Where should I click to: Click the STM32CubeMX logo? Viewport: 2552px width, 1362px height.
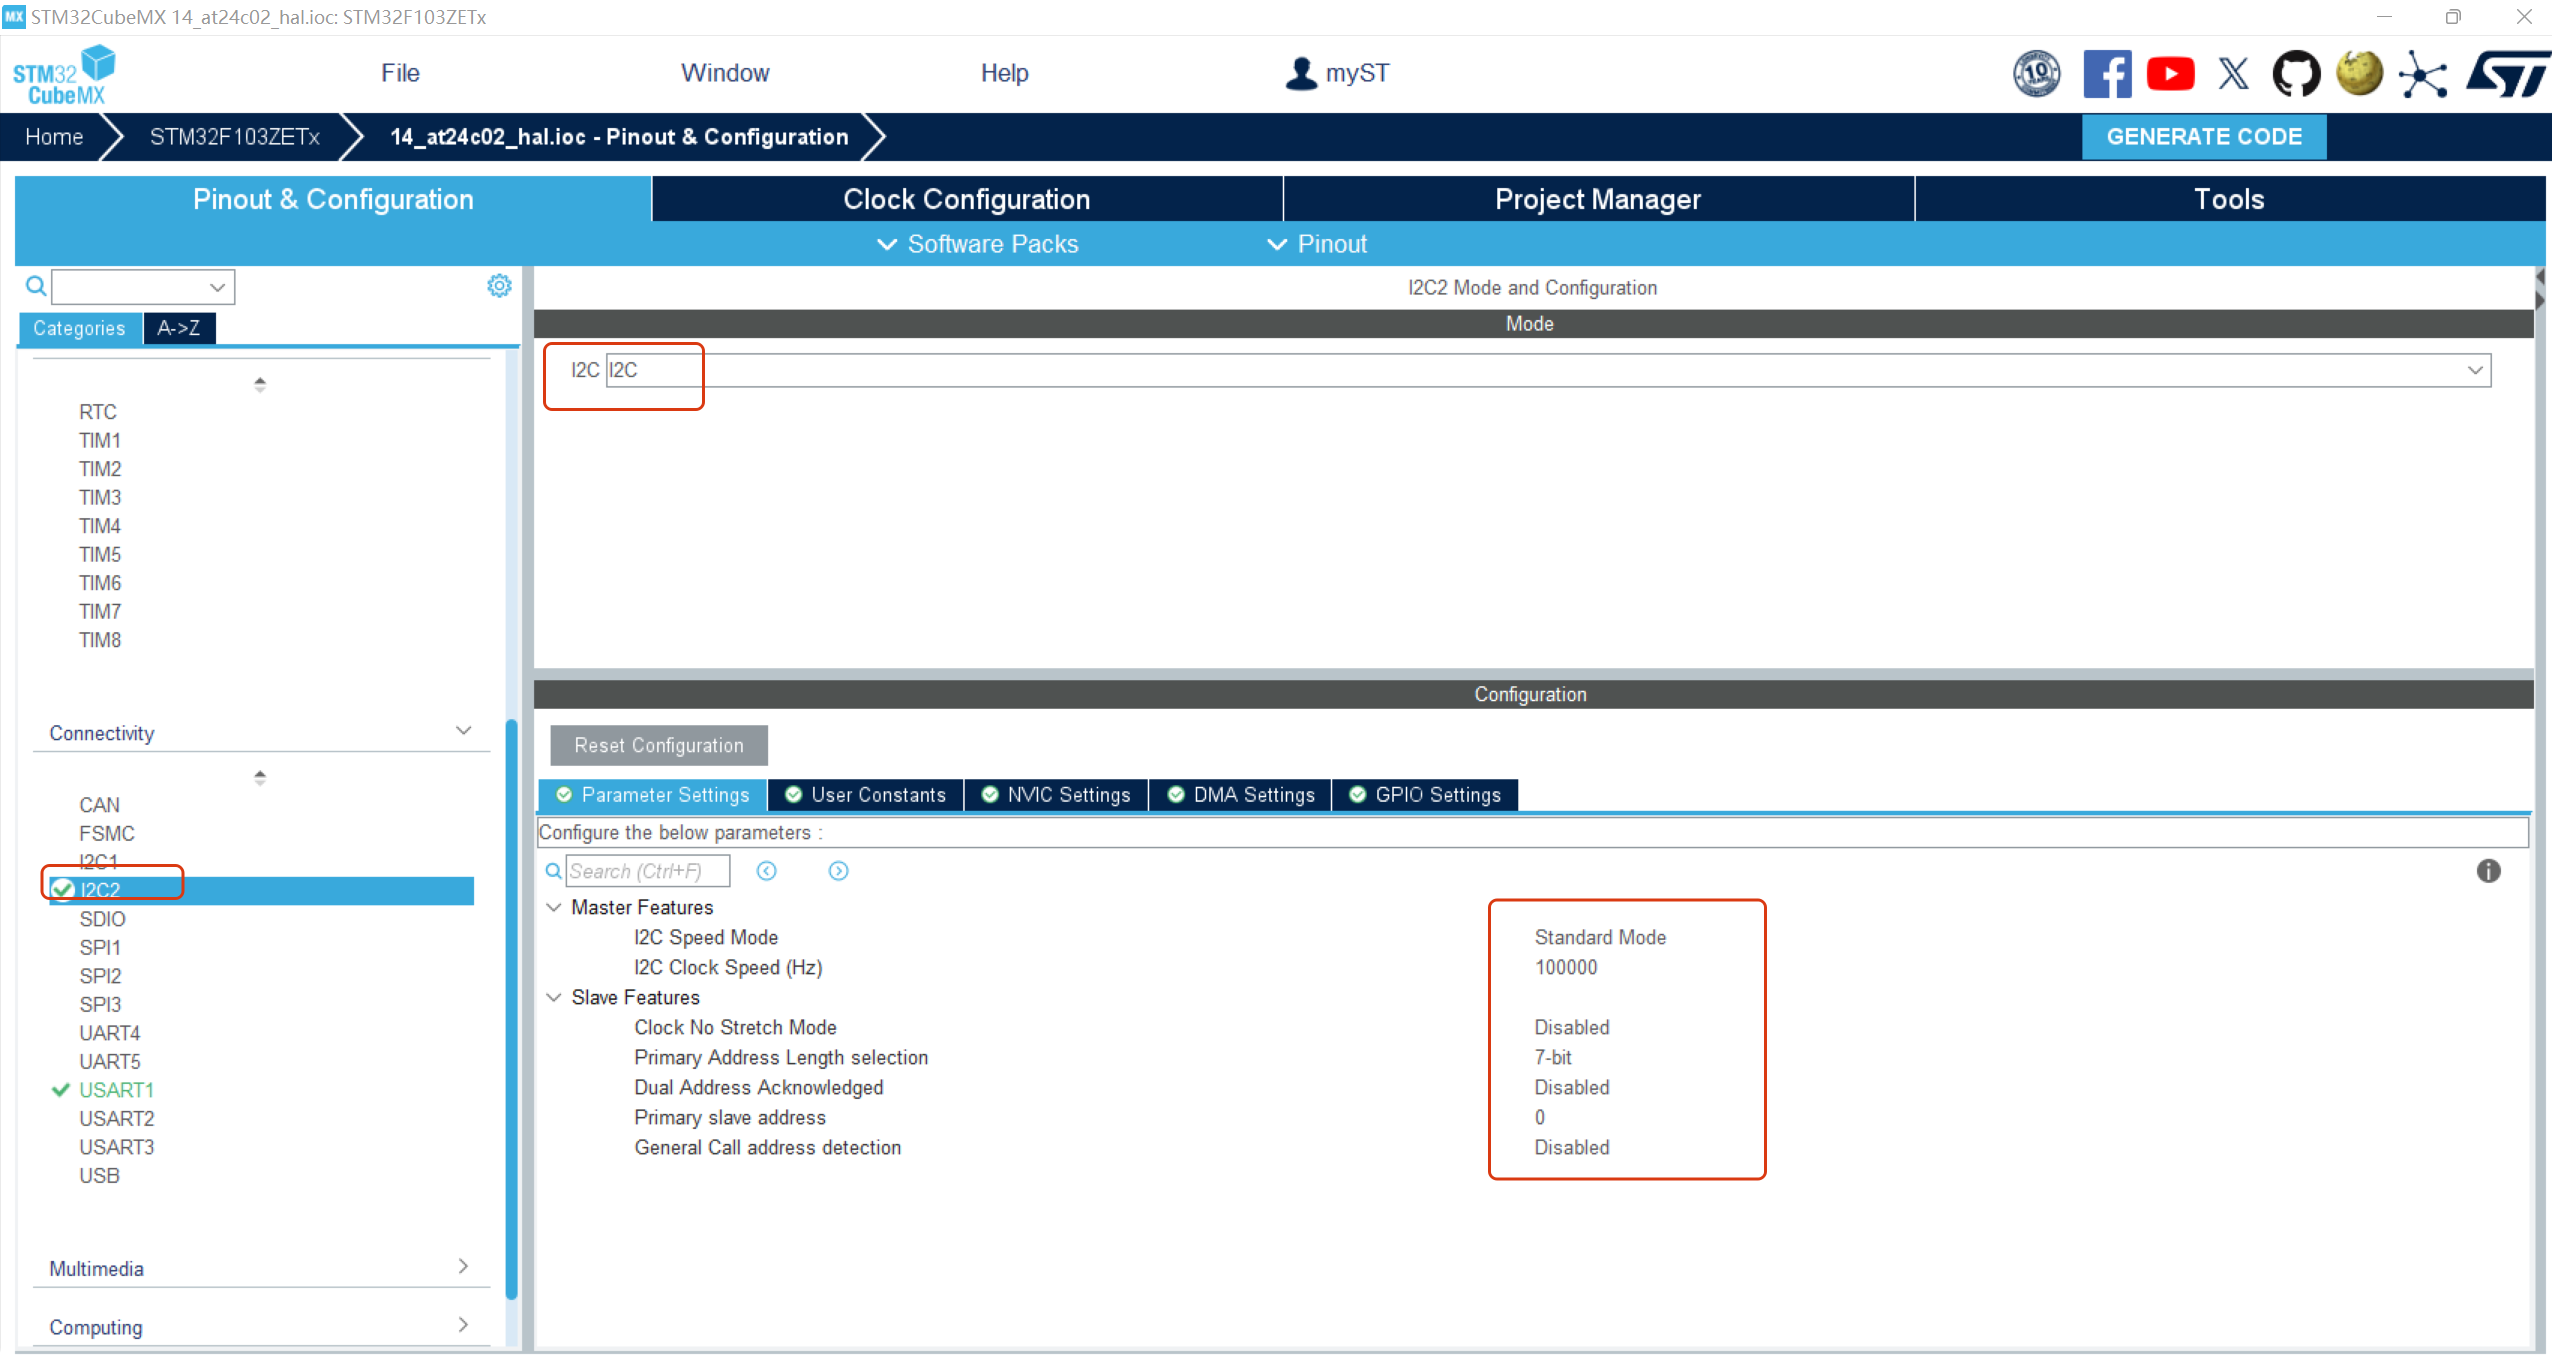(64, 75)
